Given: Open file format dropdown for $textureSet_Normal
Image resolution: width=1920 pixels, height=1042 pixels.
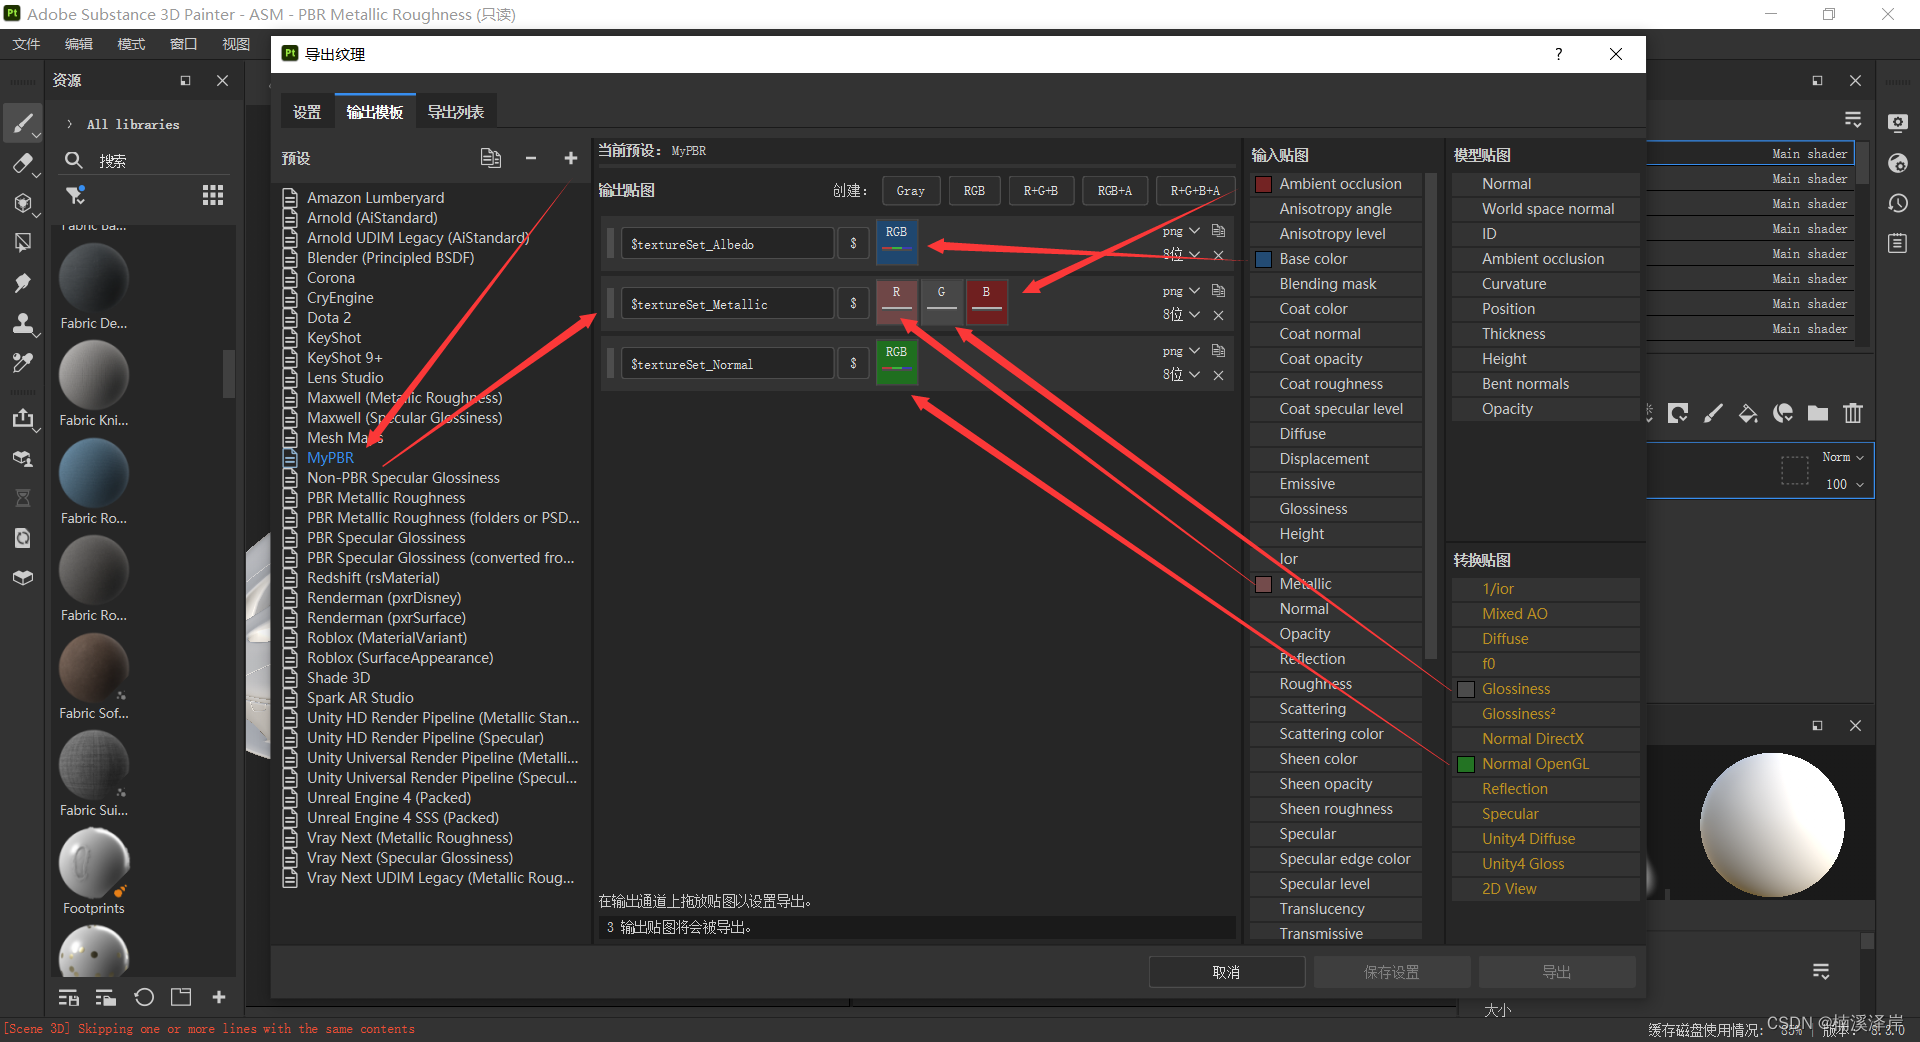Looking at the screenshot, I should pos(1181,351).
